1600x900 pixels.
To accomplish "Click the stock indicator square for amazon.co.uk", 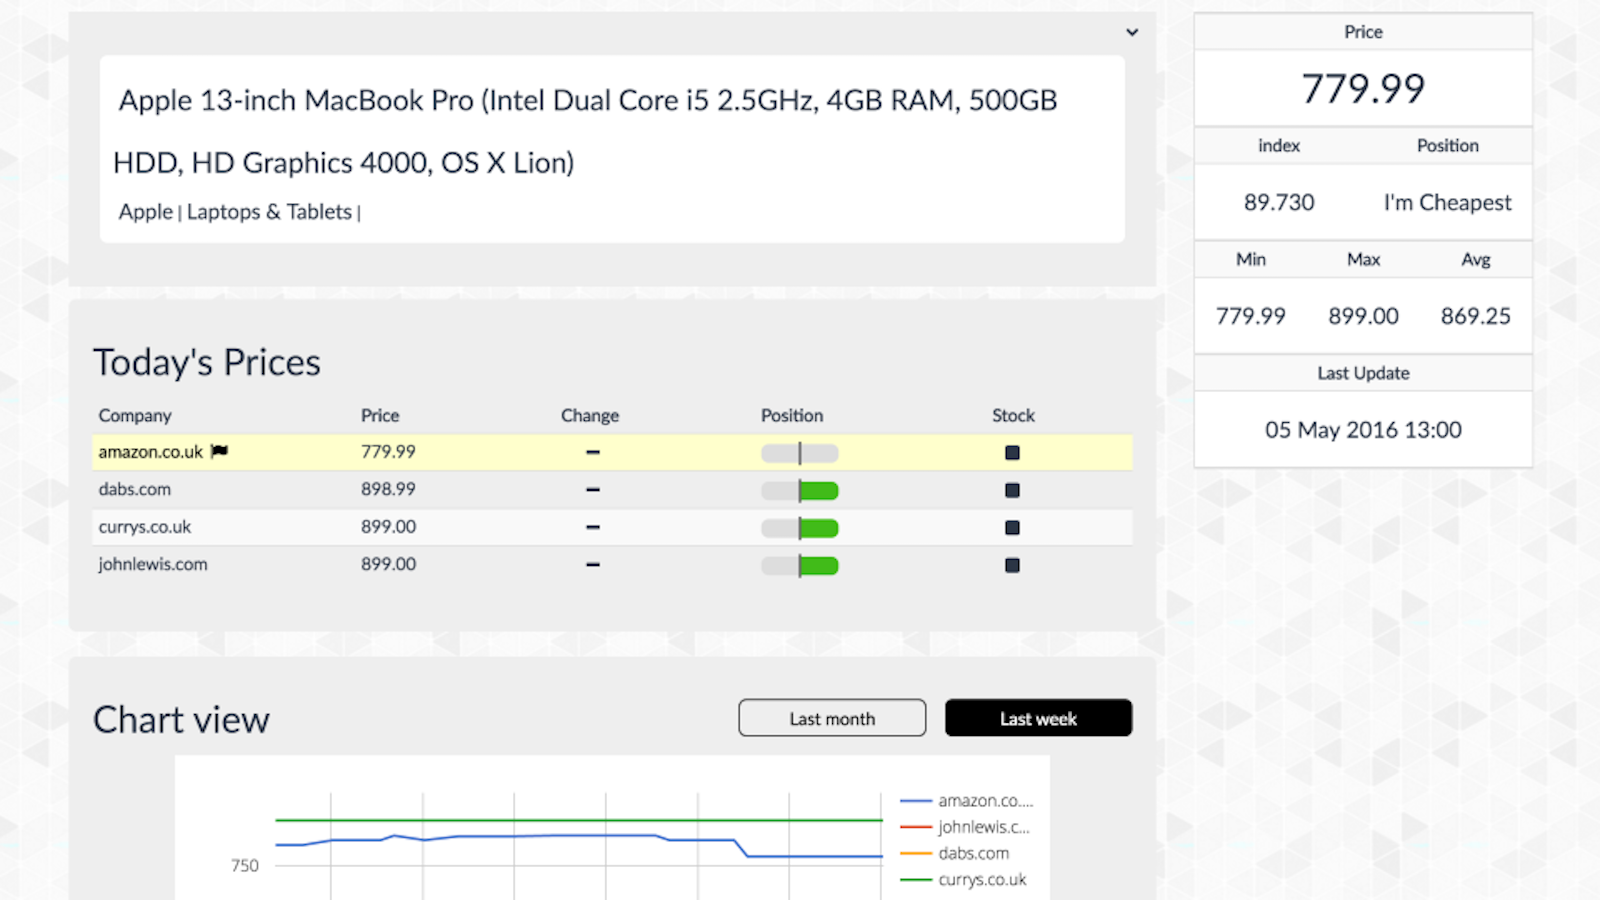I will (x=1012, y=453).
